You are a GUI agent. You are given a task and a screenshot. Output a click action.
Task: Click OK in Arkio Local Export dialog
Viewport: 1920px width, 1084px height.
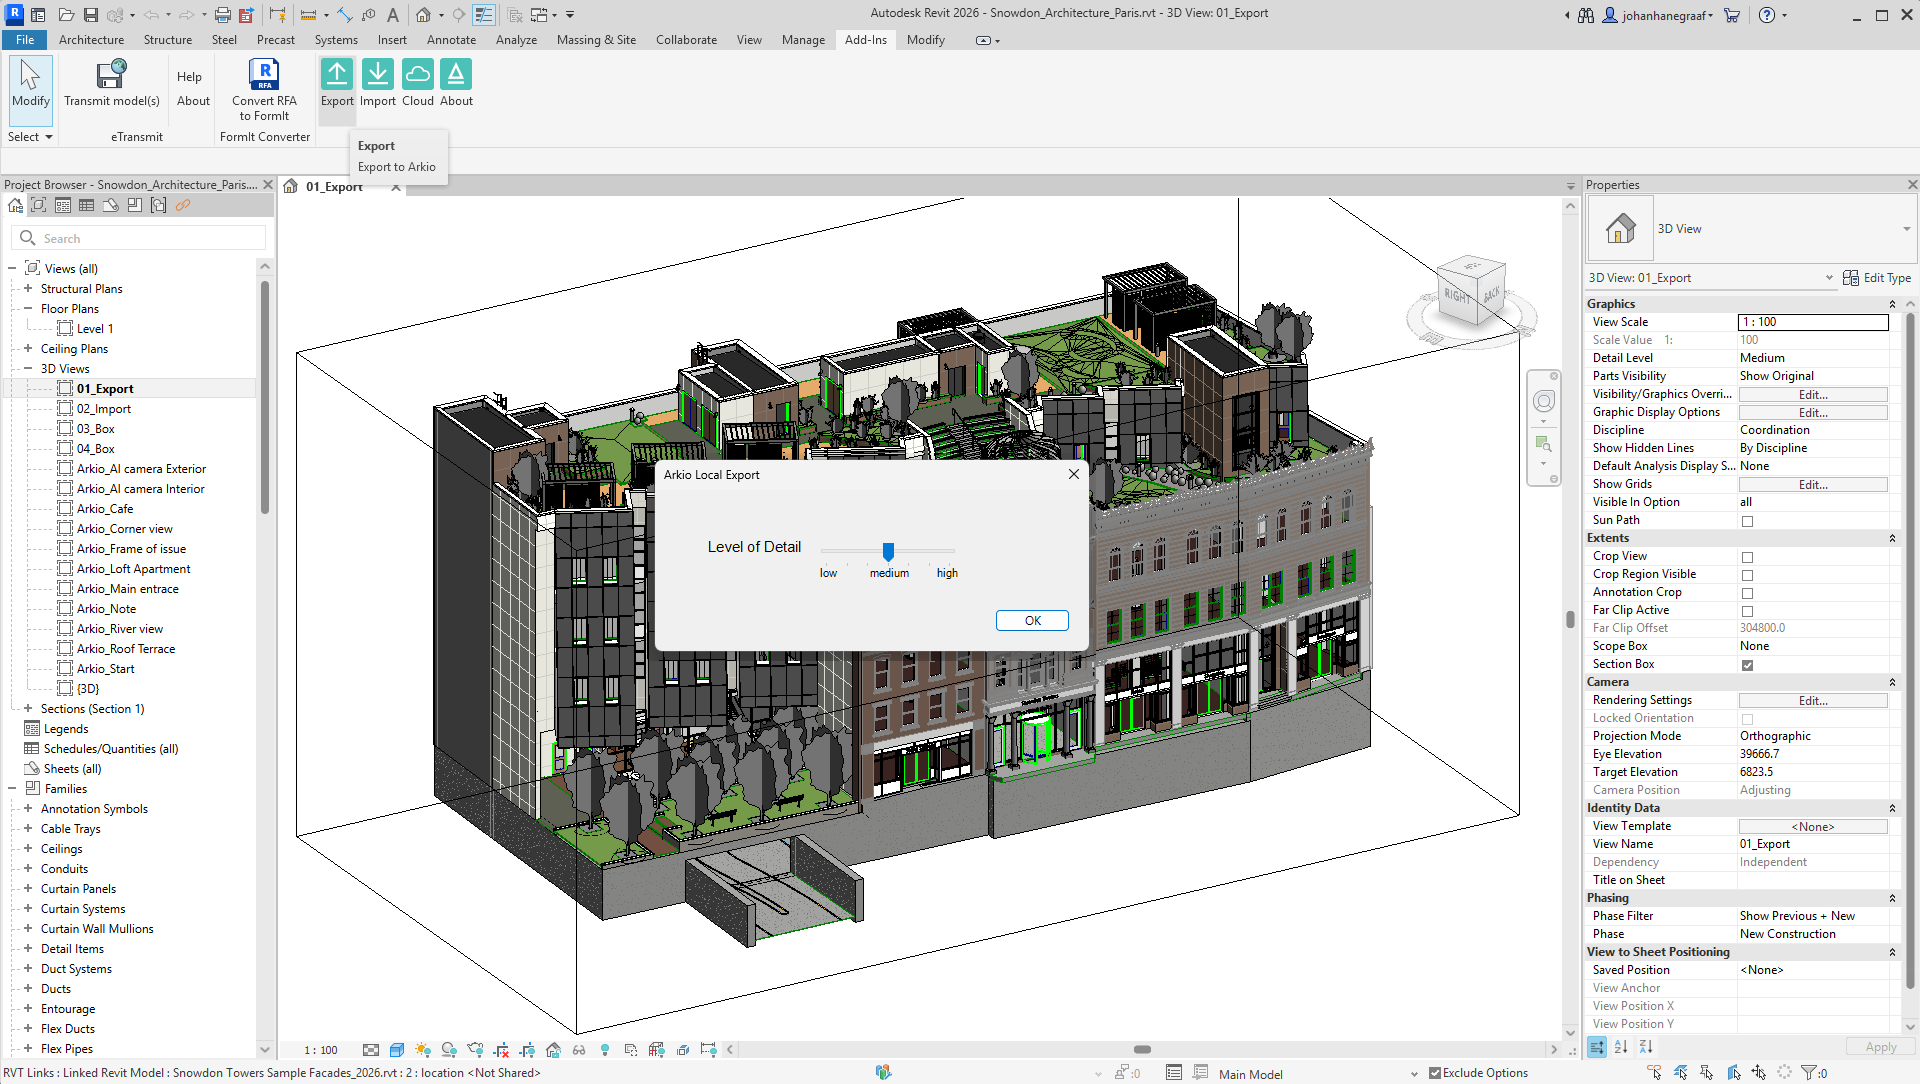point(1032,621)
